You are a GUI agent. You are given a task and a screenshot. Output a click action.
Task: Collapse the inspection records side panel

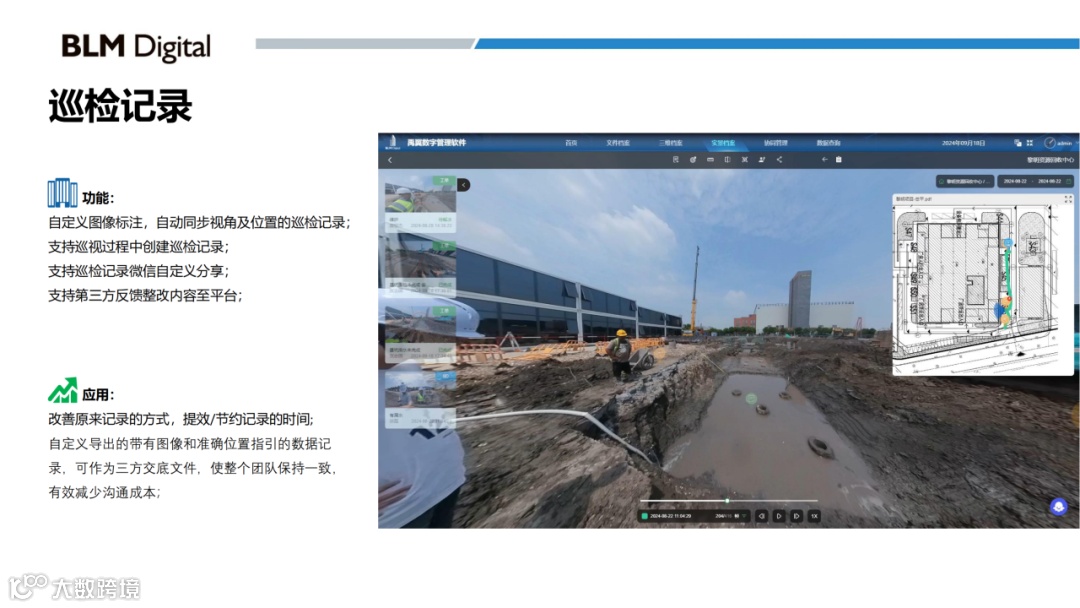[464, 185]
